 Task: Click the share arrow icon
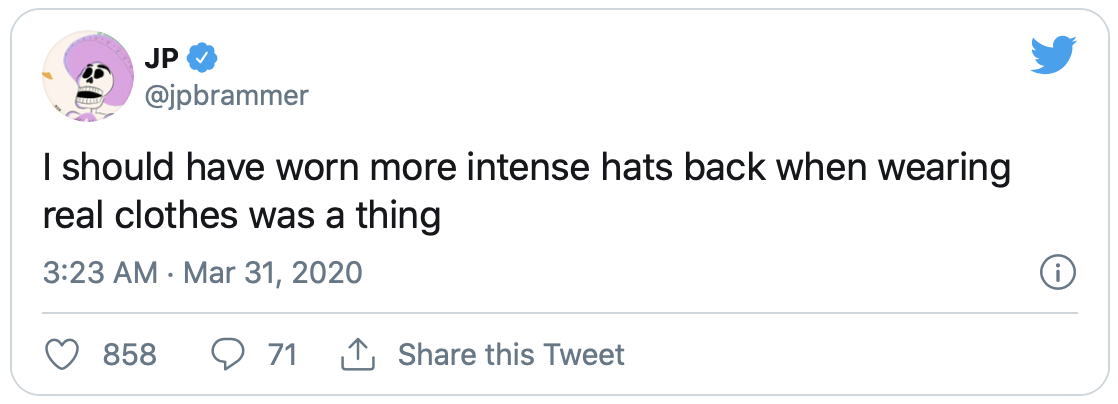[359, 353]
